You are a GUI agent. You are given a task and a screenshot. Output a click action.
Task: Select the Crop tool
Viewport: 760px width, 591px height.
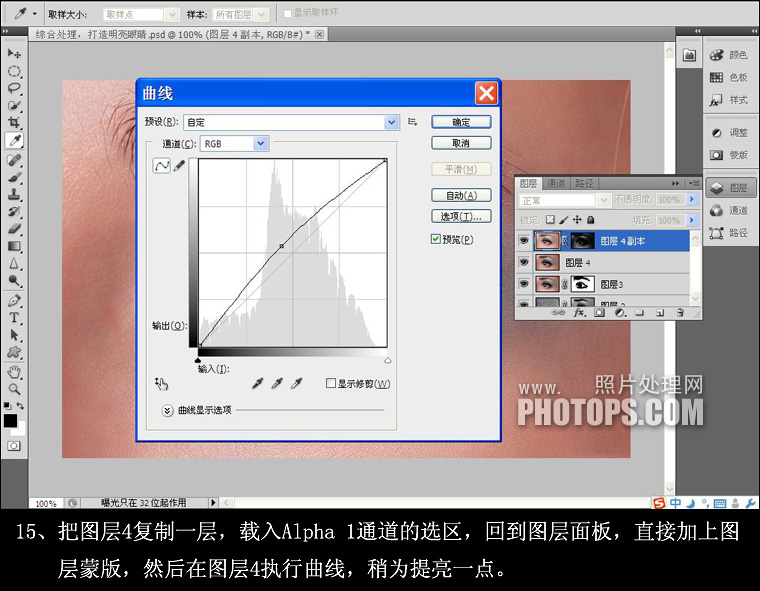click(14, 122)
